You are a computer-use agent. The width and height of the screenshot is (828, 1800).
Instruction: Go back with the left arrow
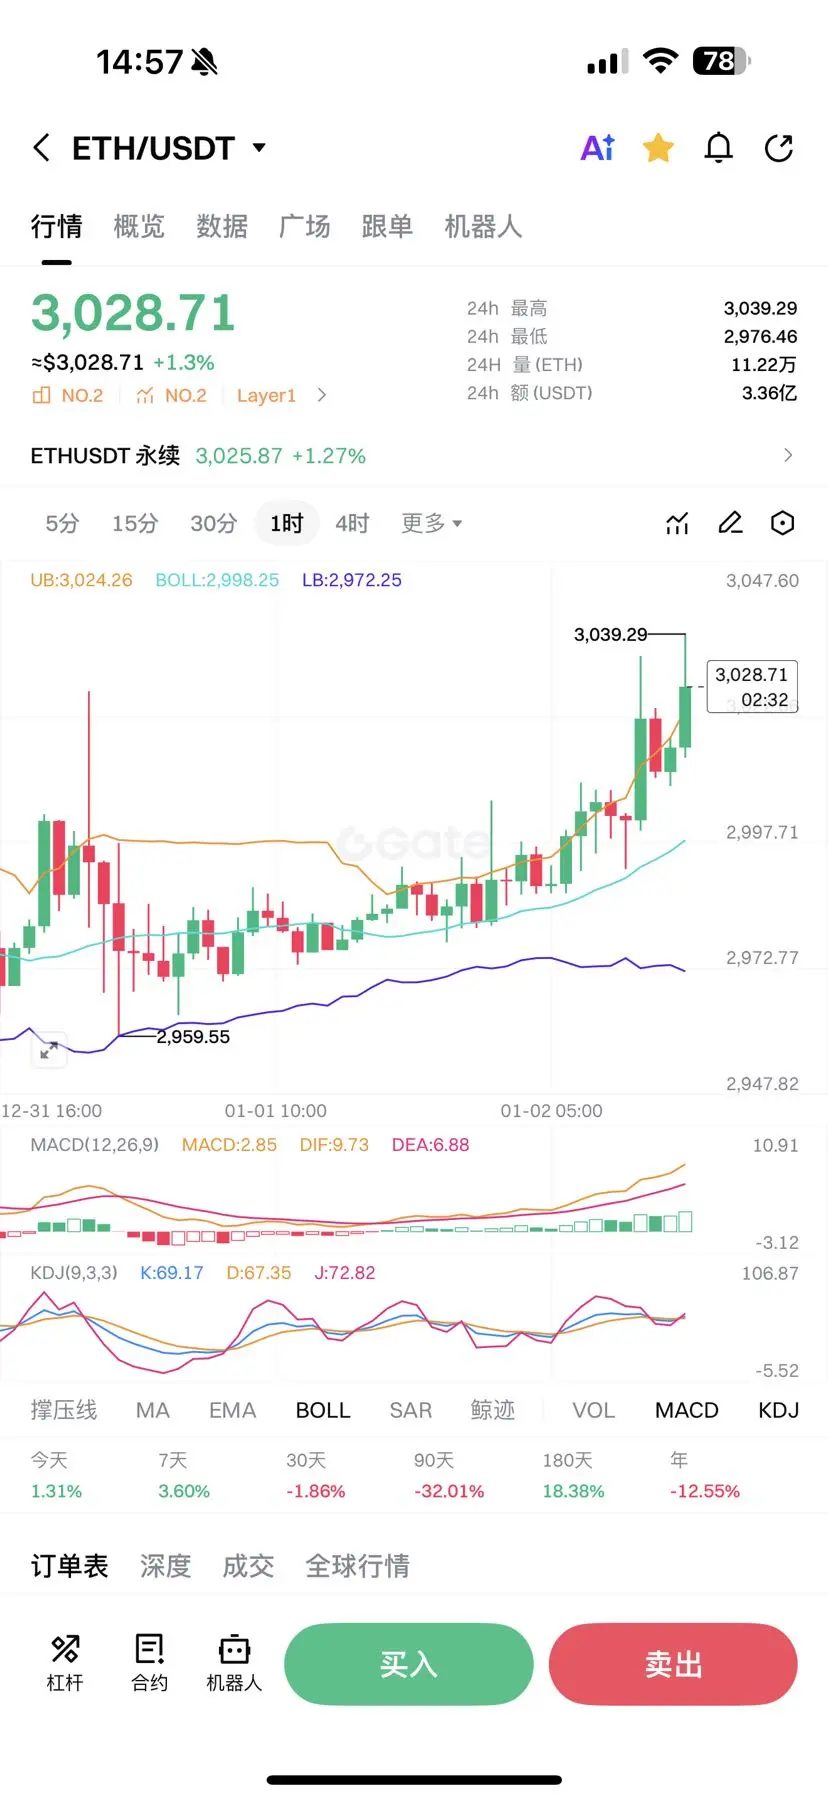pos(41,148)
